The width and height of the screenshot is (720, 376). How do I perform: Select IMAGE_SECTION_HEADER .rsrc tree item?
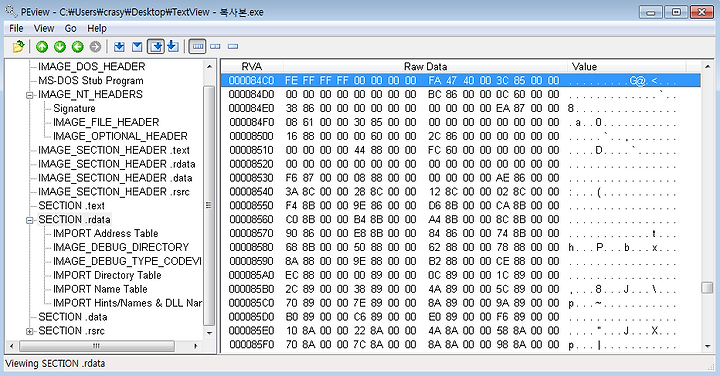coord(114,192)
